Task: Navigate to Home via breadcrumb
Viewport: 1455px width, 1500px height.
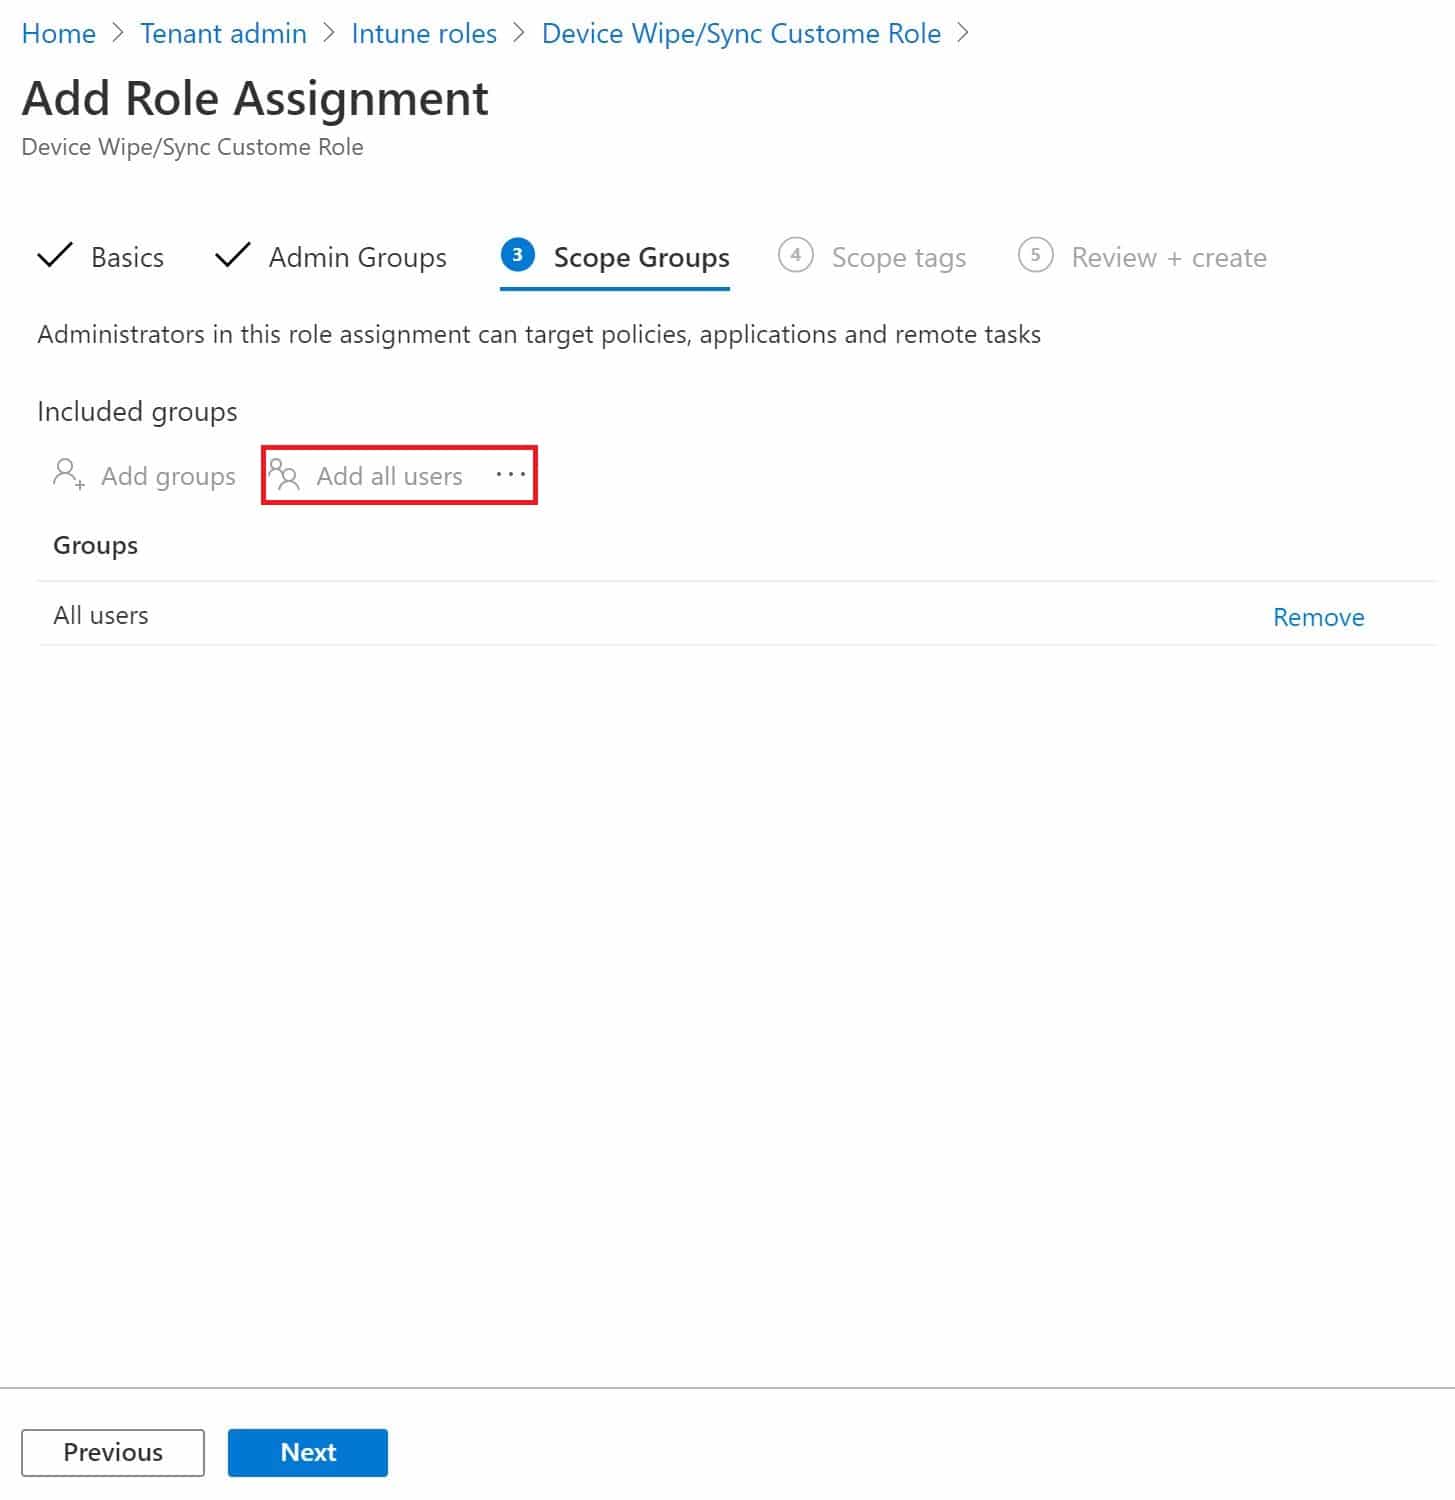Action: [59, 33]
